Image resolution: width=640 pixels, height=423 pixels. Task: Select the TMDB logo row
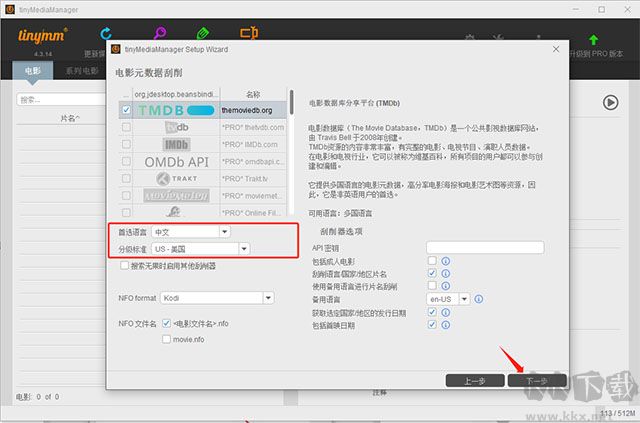click(x=176, y=110)
